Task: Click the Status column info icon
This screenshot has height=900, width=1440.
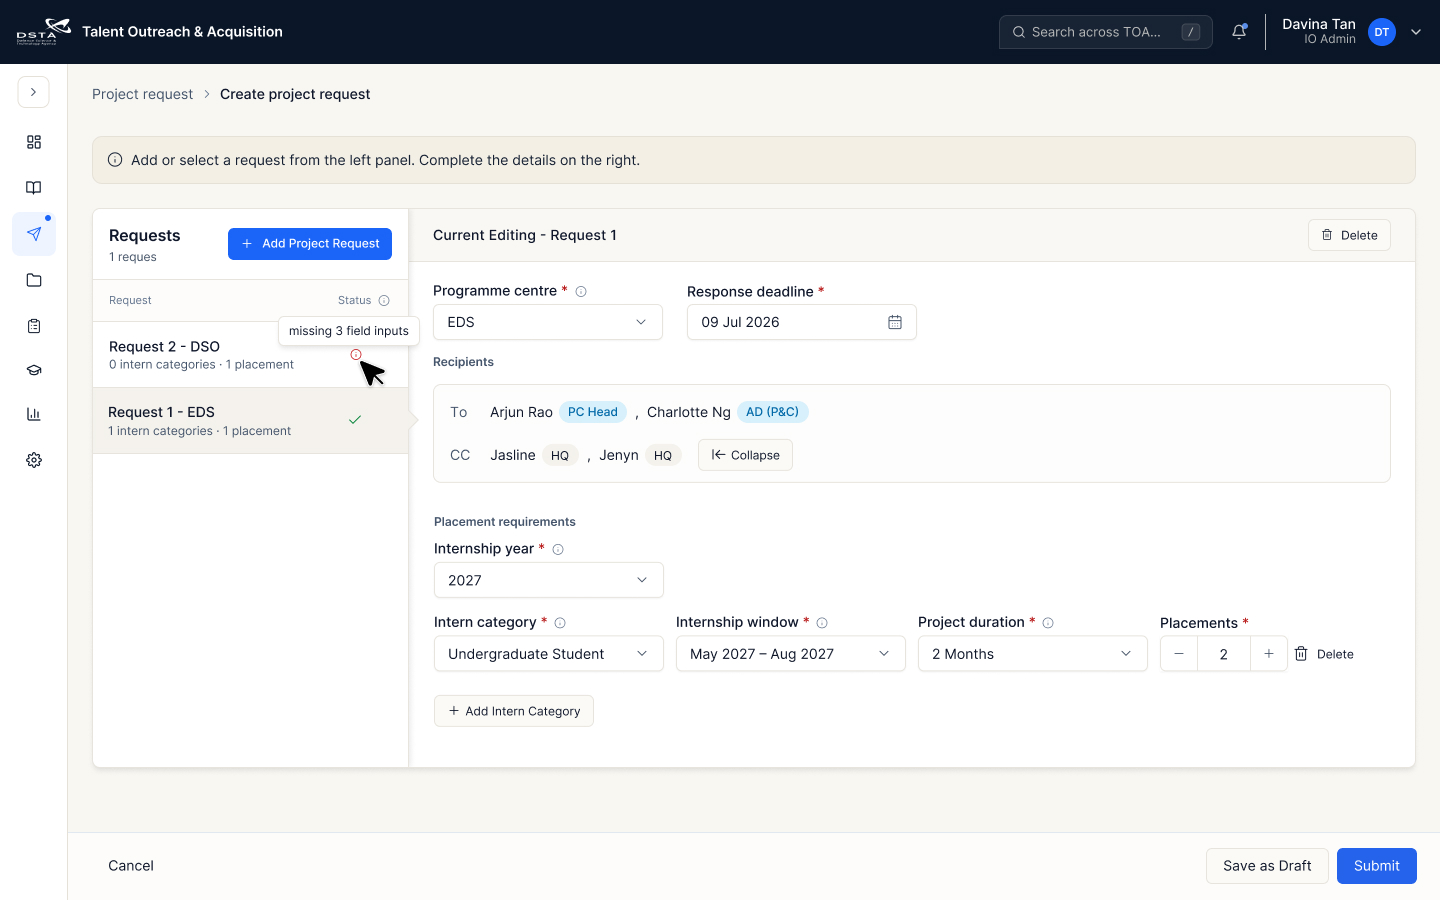Action: tap(384, 300)
